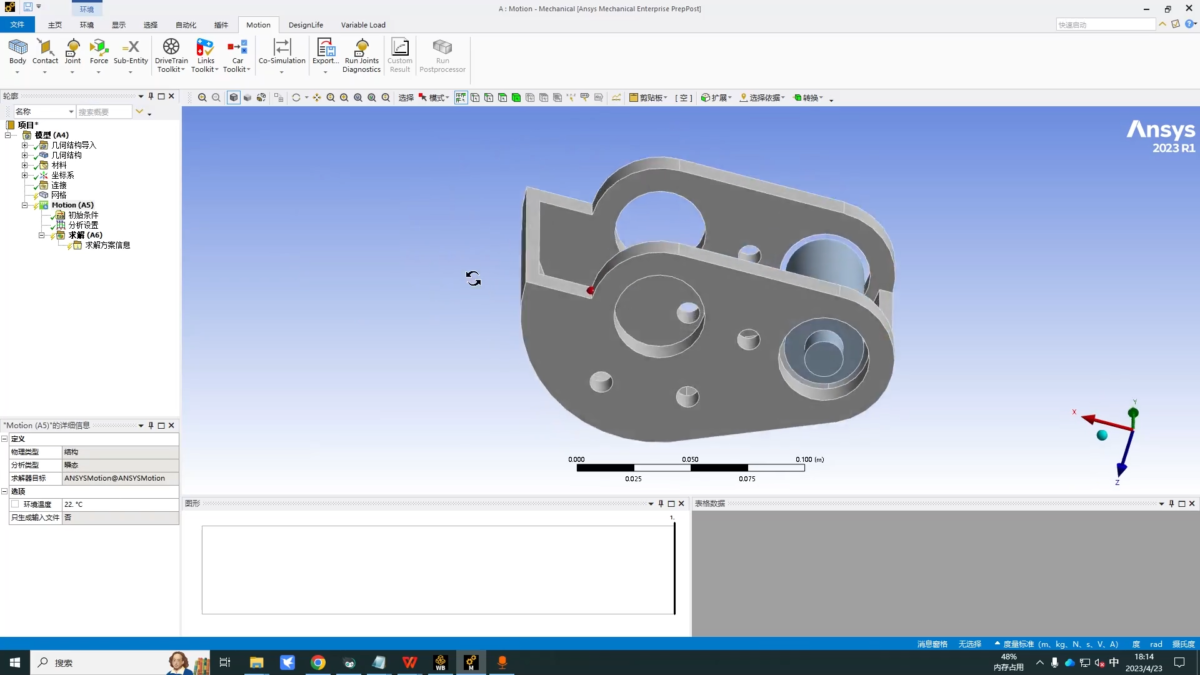Click the Windows Start button
The height and width of the screenshot is (675, 1200).
pyautogui.click(x=15, y=663)
